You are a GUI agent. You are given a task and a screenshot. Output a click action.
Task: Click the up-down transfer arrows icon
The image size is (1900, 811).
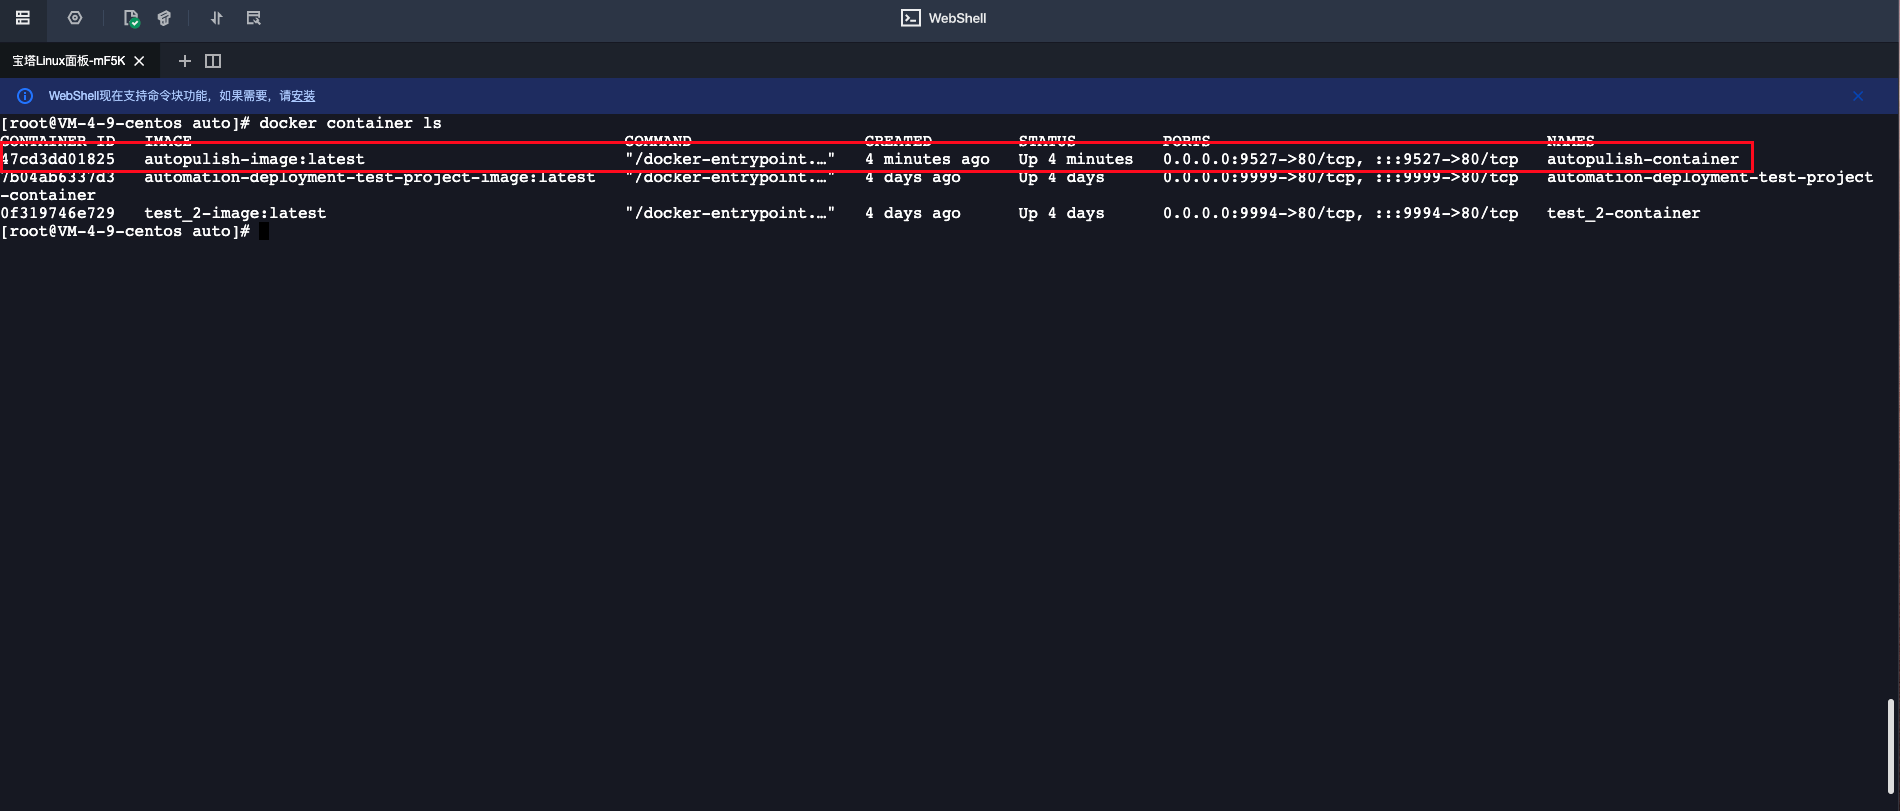217,18
